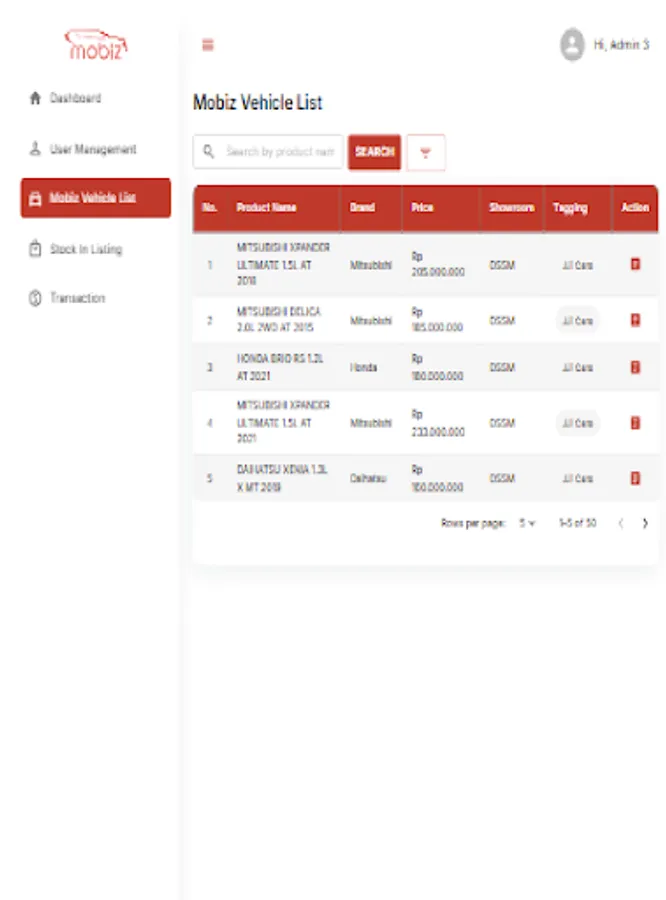666x900 pixels.
Task: Click the Daihatsu brand cell
Action: 368,478
